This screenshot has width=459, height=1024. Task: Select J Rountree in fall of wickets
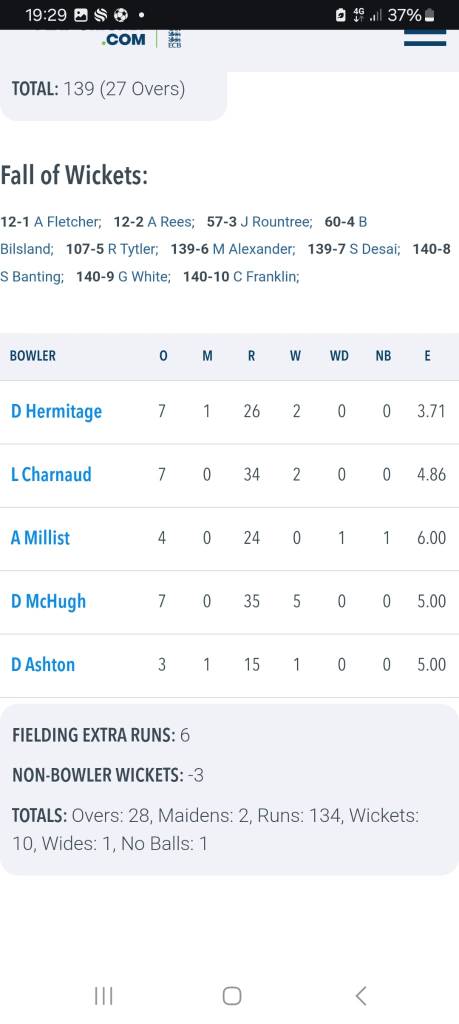tap(276, 222)
